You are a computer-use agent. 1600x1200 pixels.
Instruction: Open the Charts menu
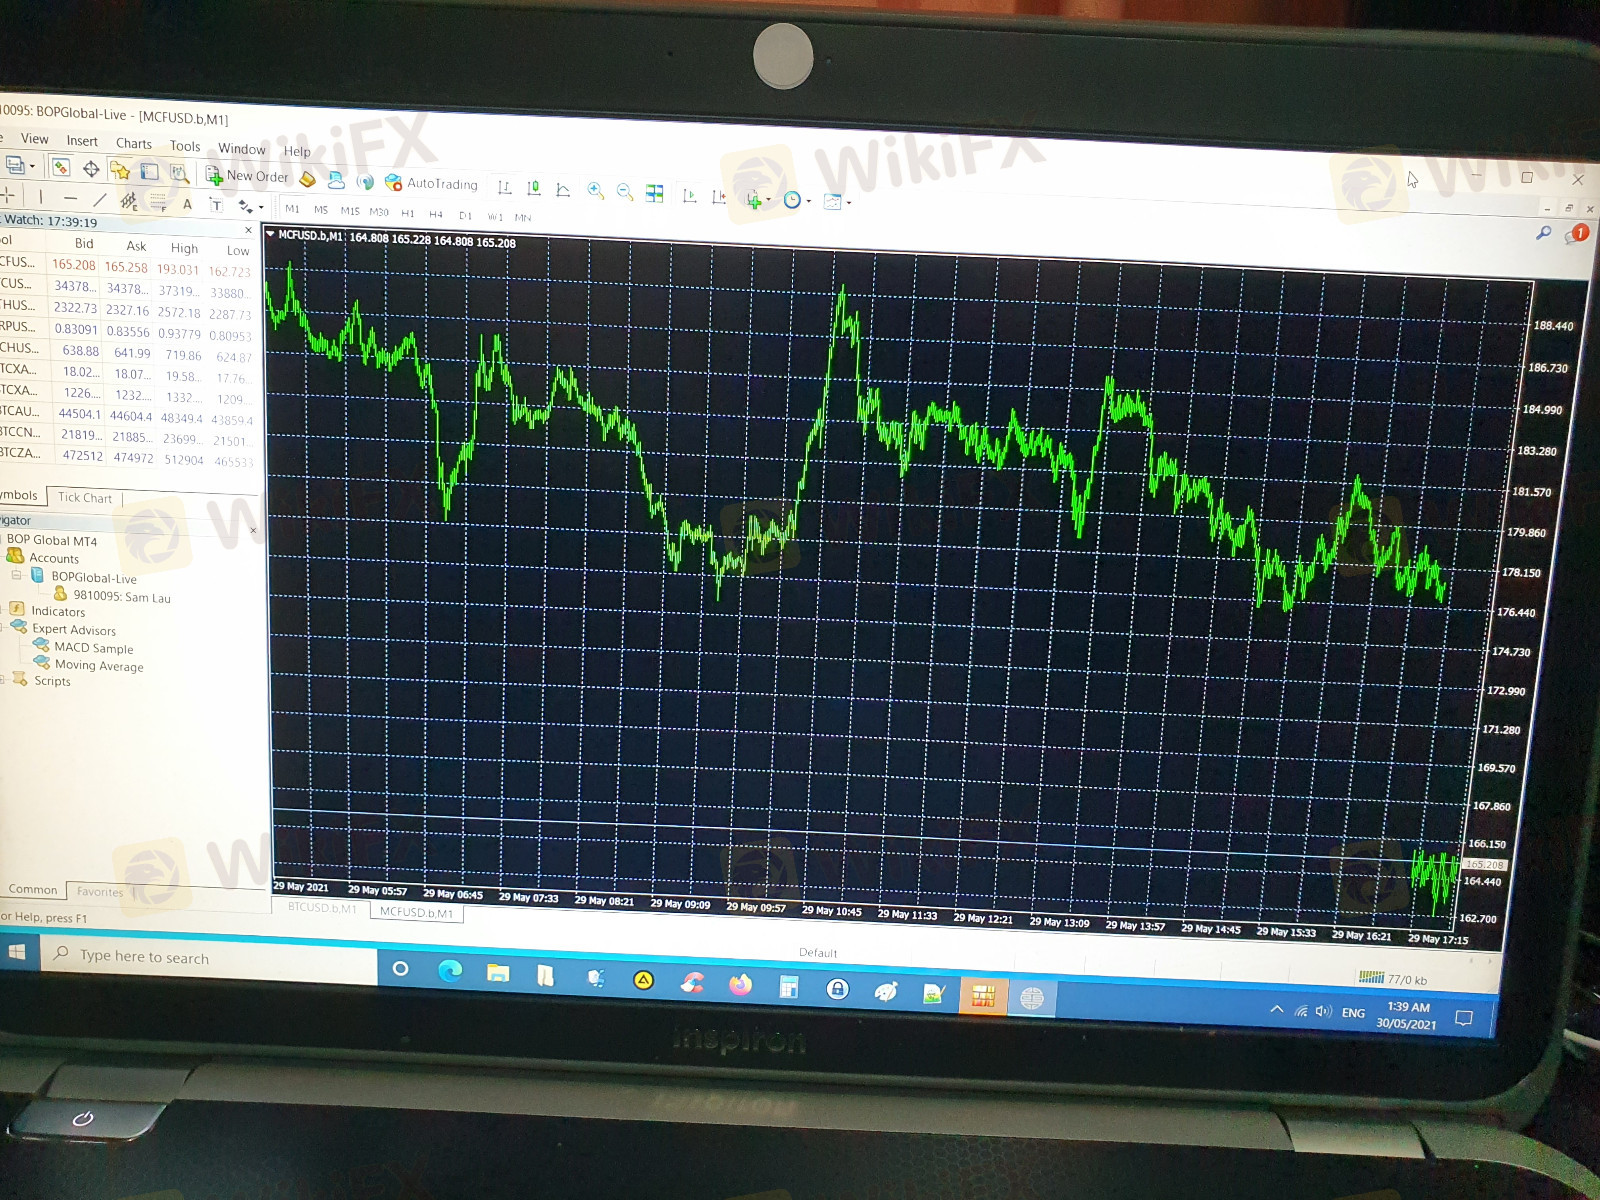(133, 143)
